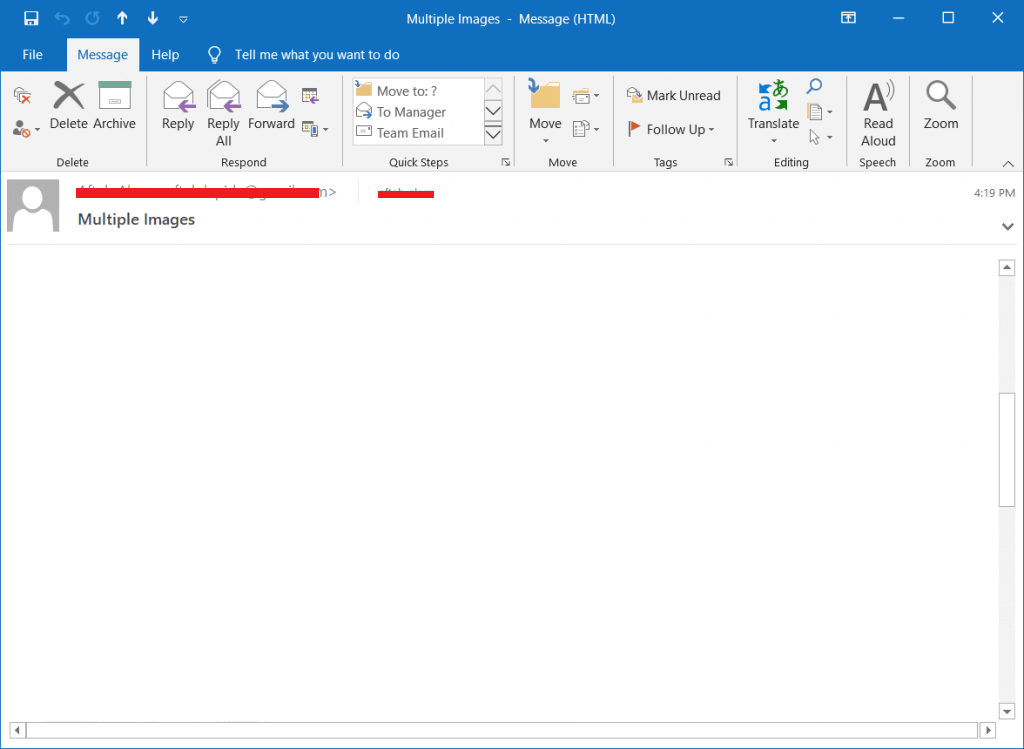Expand the message header chevron
The height and width of the screenshot is (749, 1024).
tap(1007, 227)
